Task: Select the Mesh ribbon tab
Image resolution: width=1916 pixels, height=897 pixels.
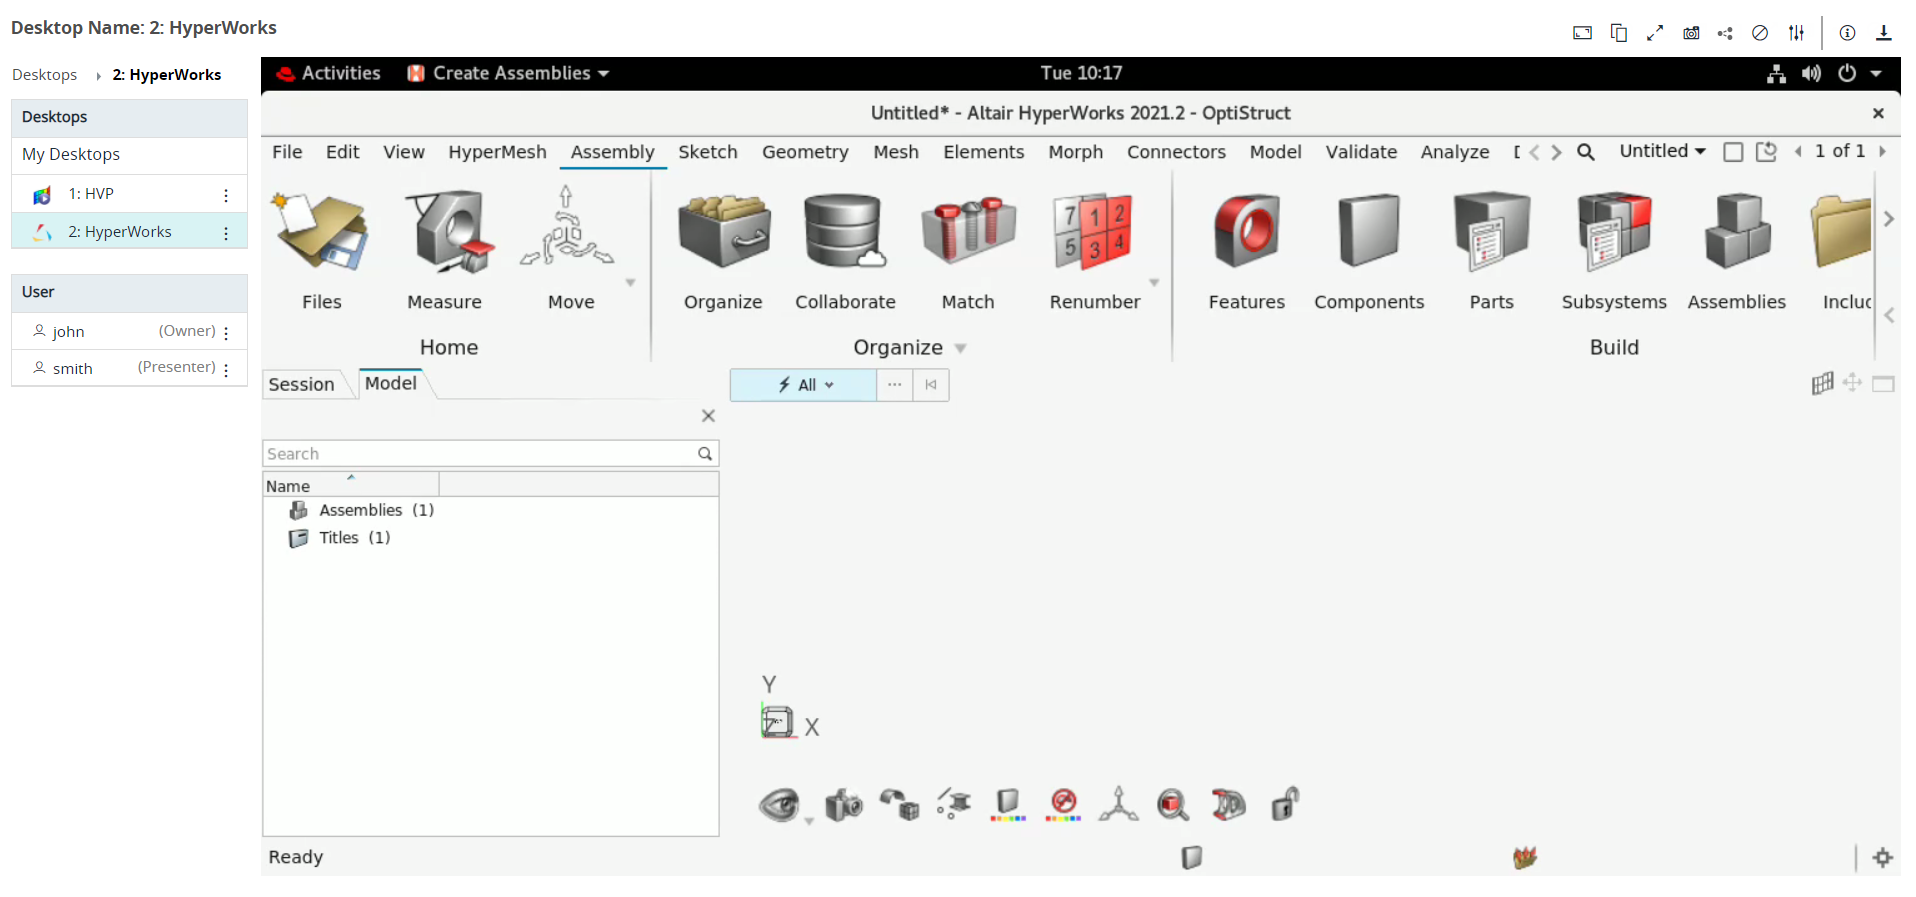Action: [x=896, y=152]
